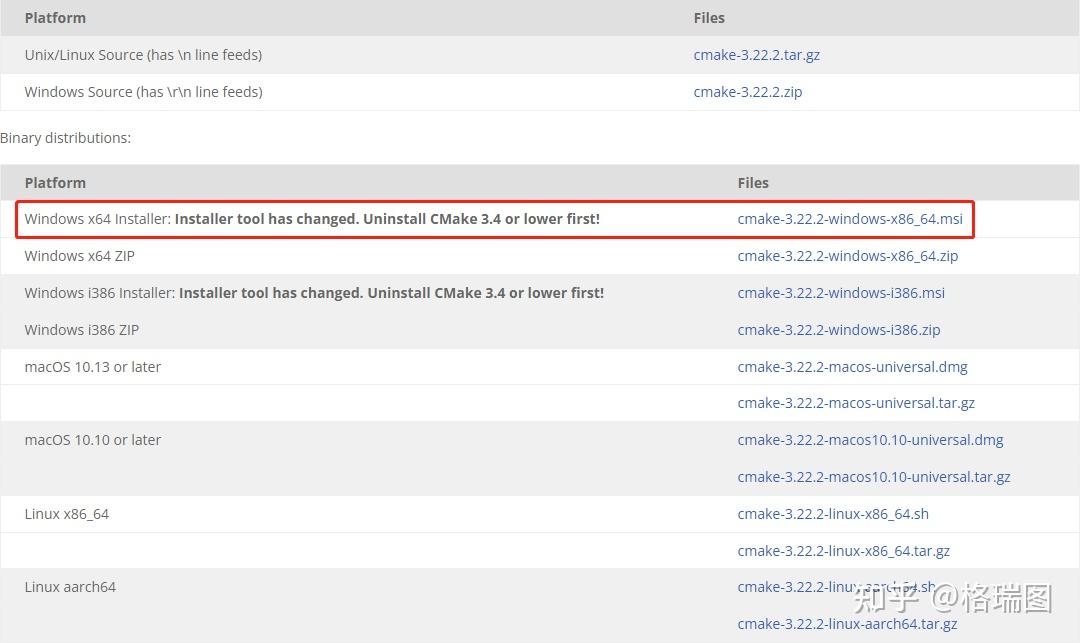The width and height of the screenshot is (1081, 643).
Task: Download cmake-3.22.2.zip Windows source
Action: 747,92
